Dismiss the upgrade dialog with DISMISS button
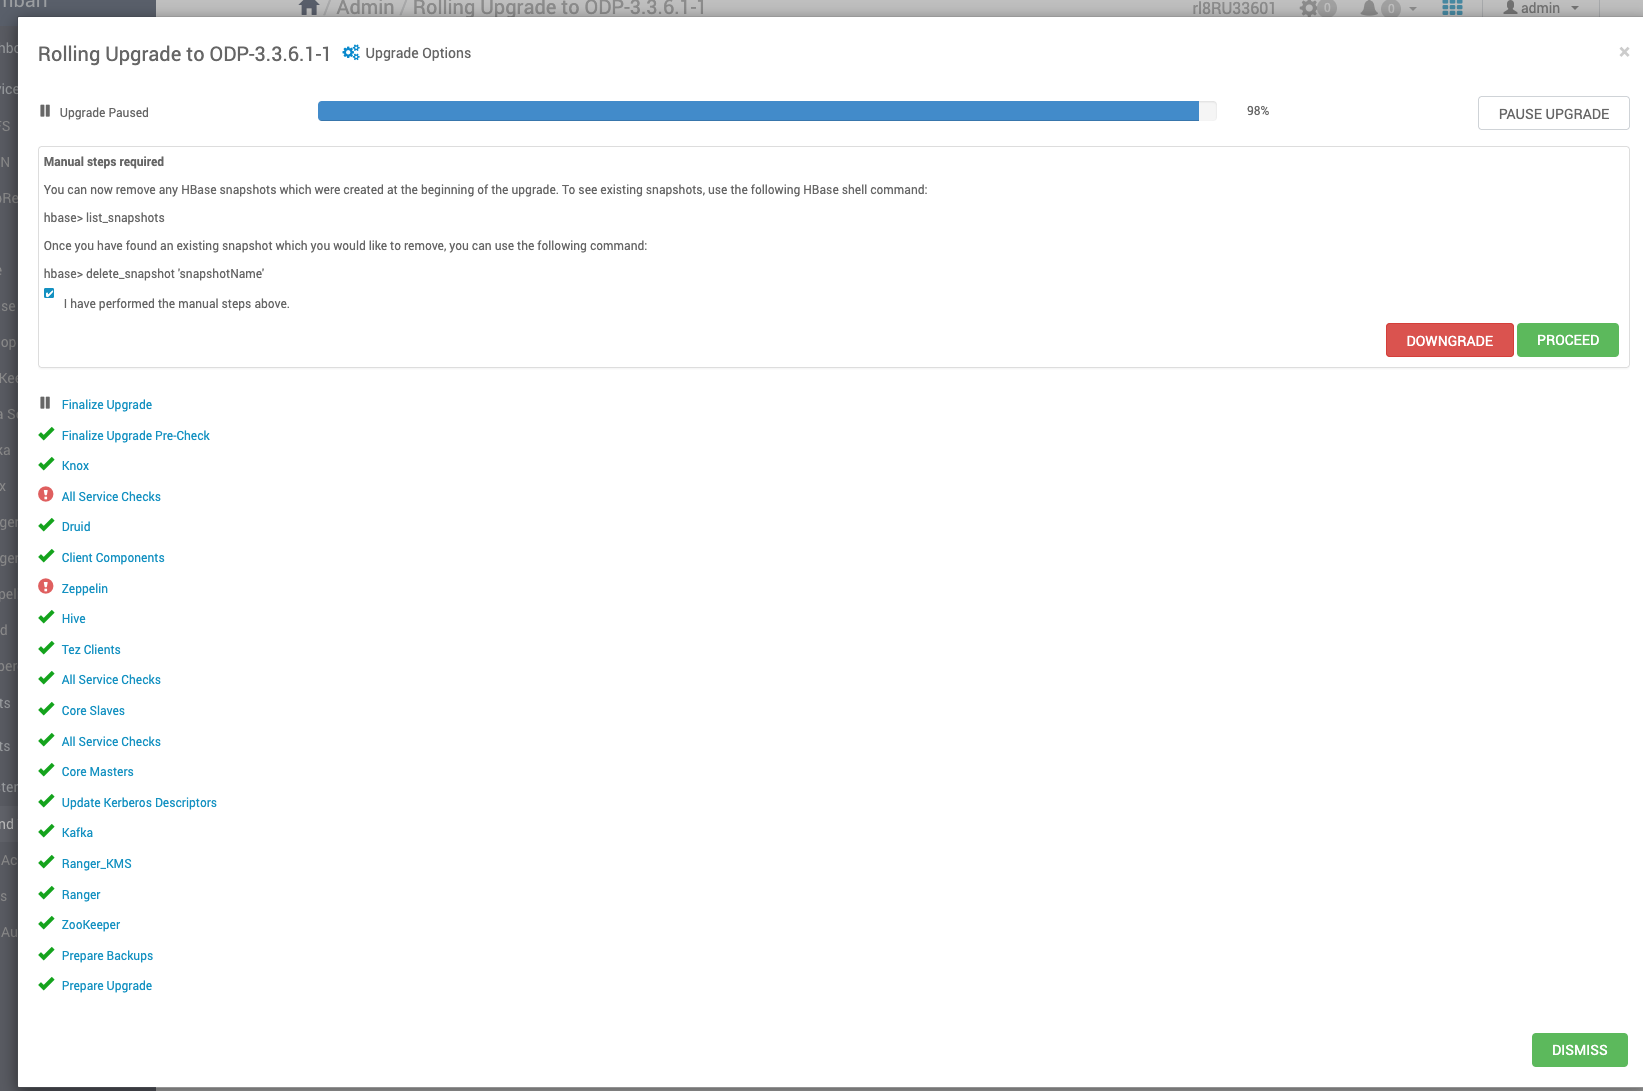Screen dimensions: 1643x1091 click(1579, 1050)
